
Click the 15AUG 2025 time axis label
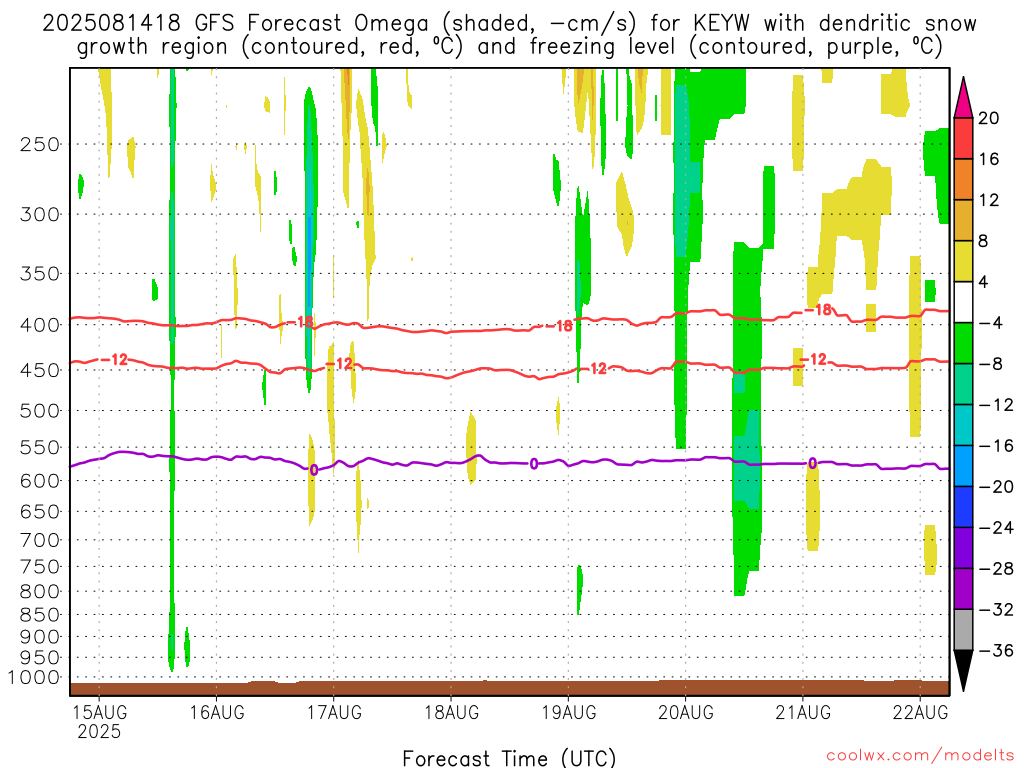point(99,721)
